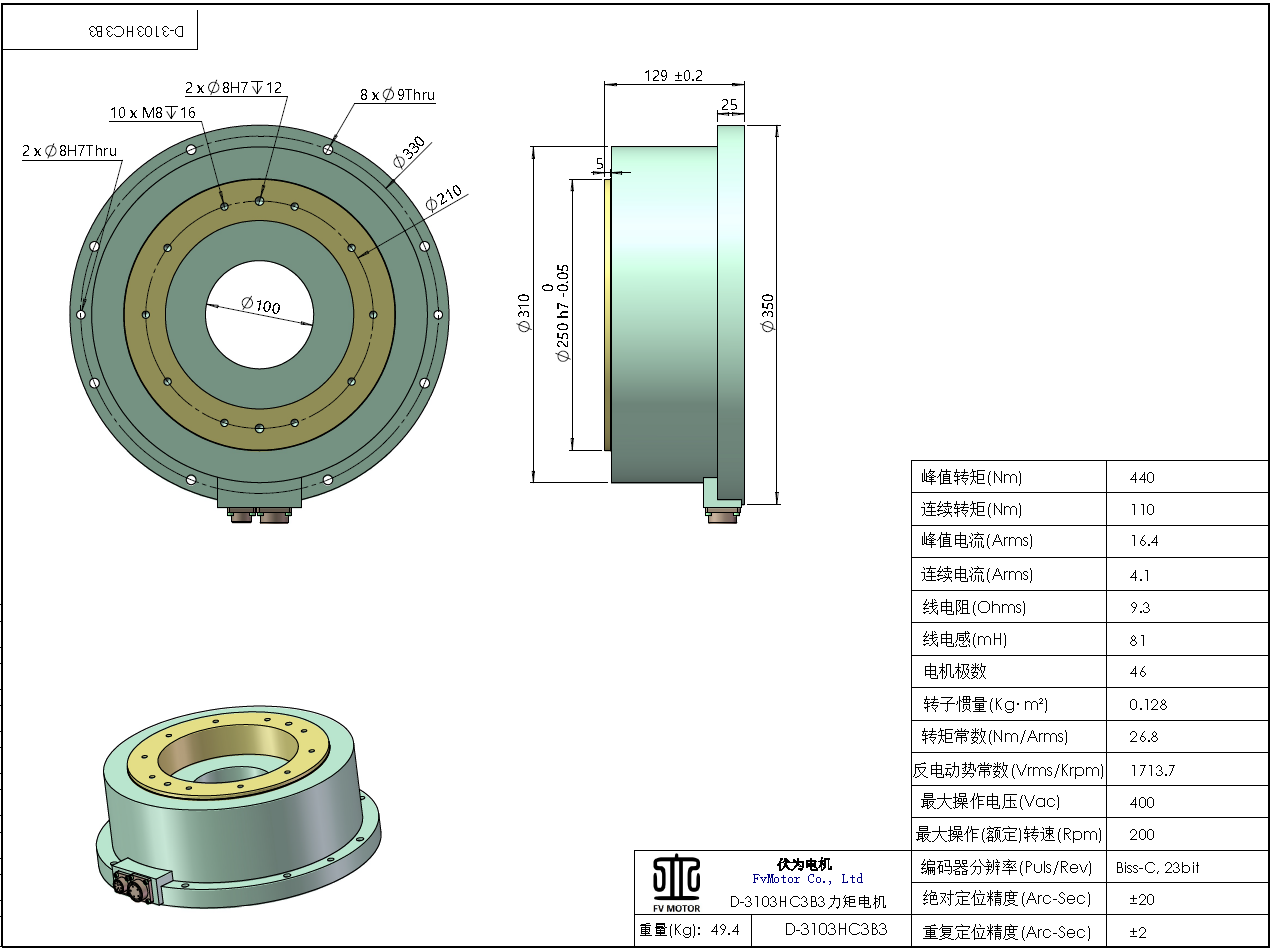The image size is (1272, 948).
Task: Select the continuous torque value 110
Action: [x=1142, y=510]
